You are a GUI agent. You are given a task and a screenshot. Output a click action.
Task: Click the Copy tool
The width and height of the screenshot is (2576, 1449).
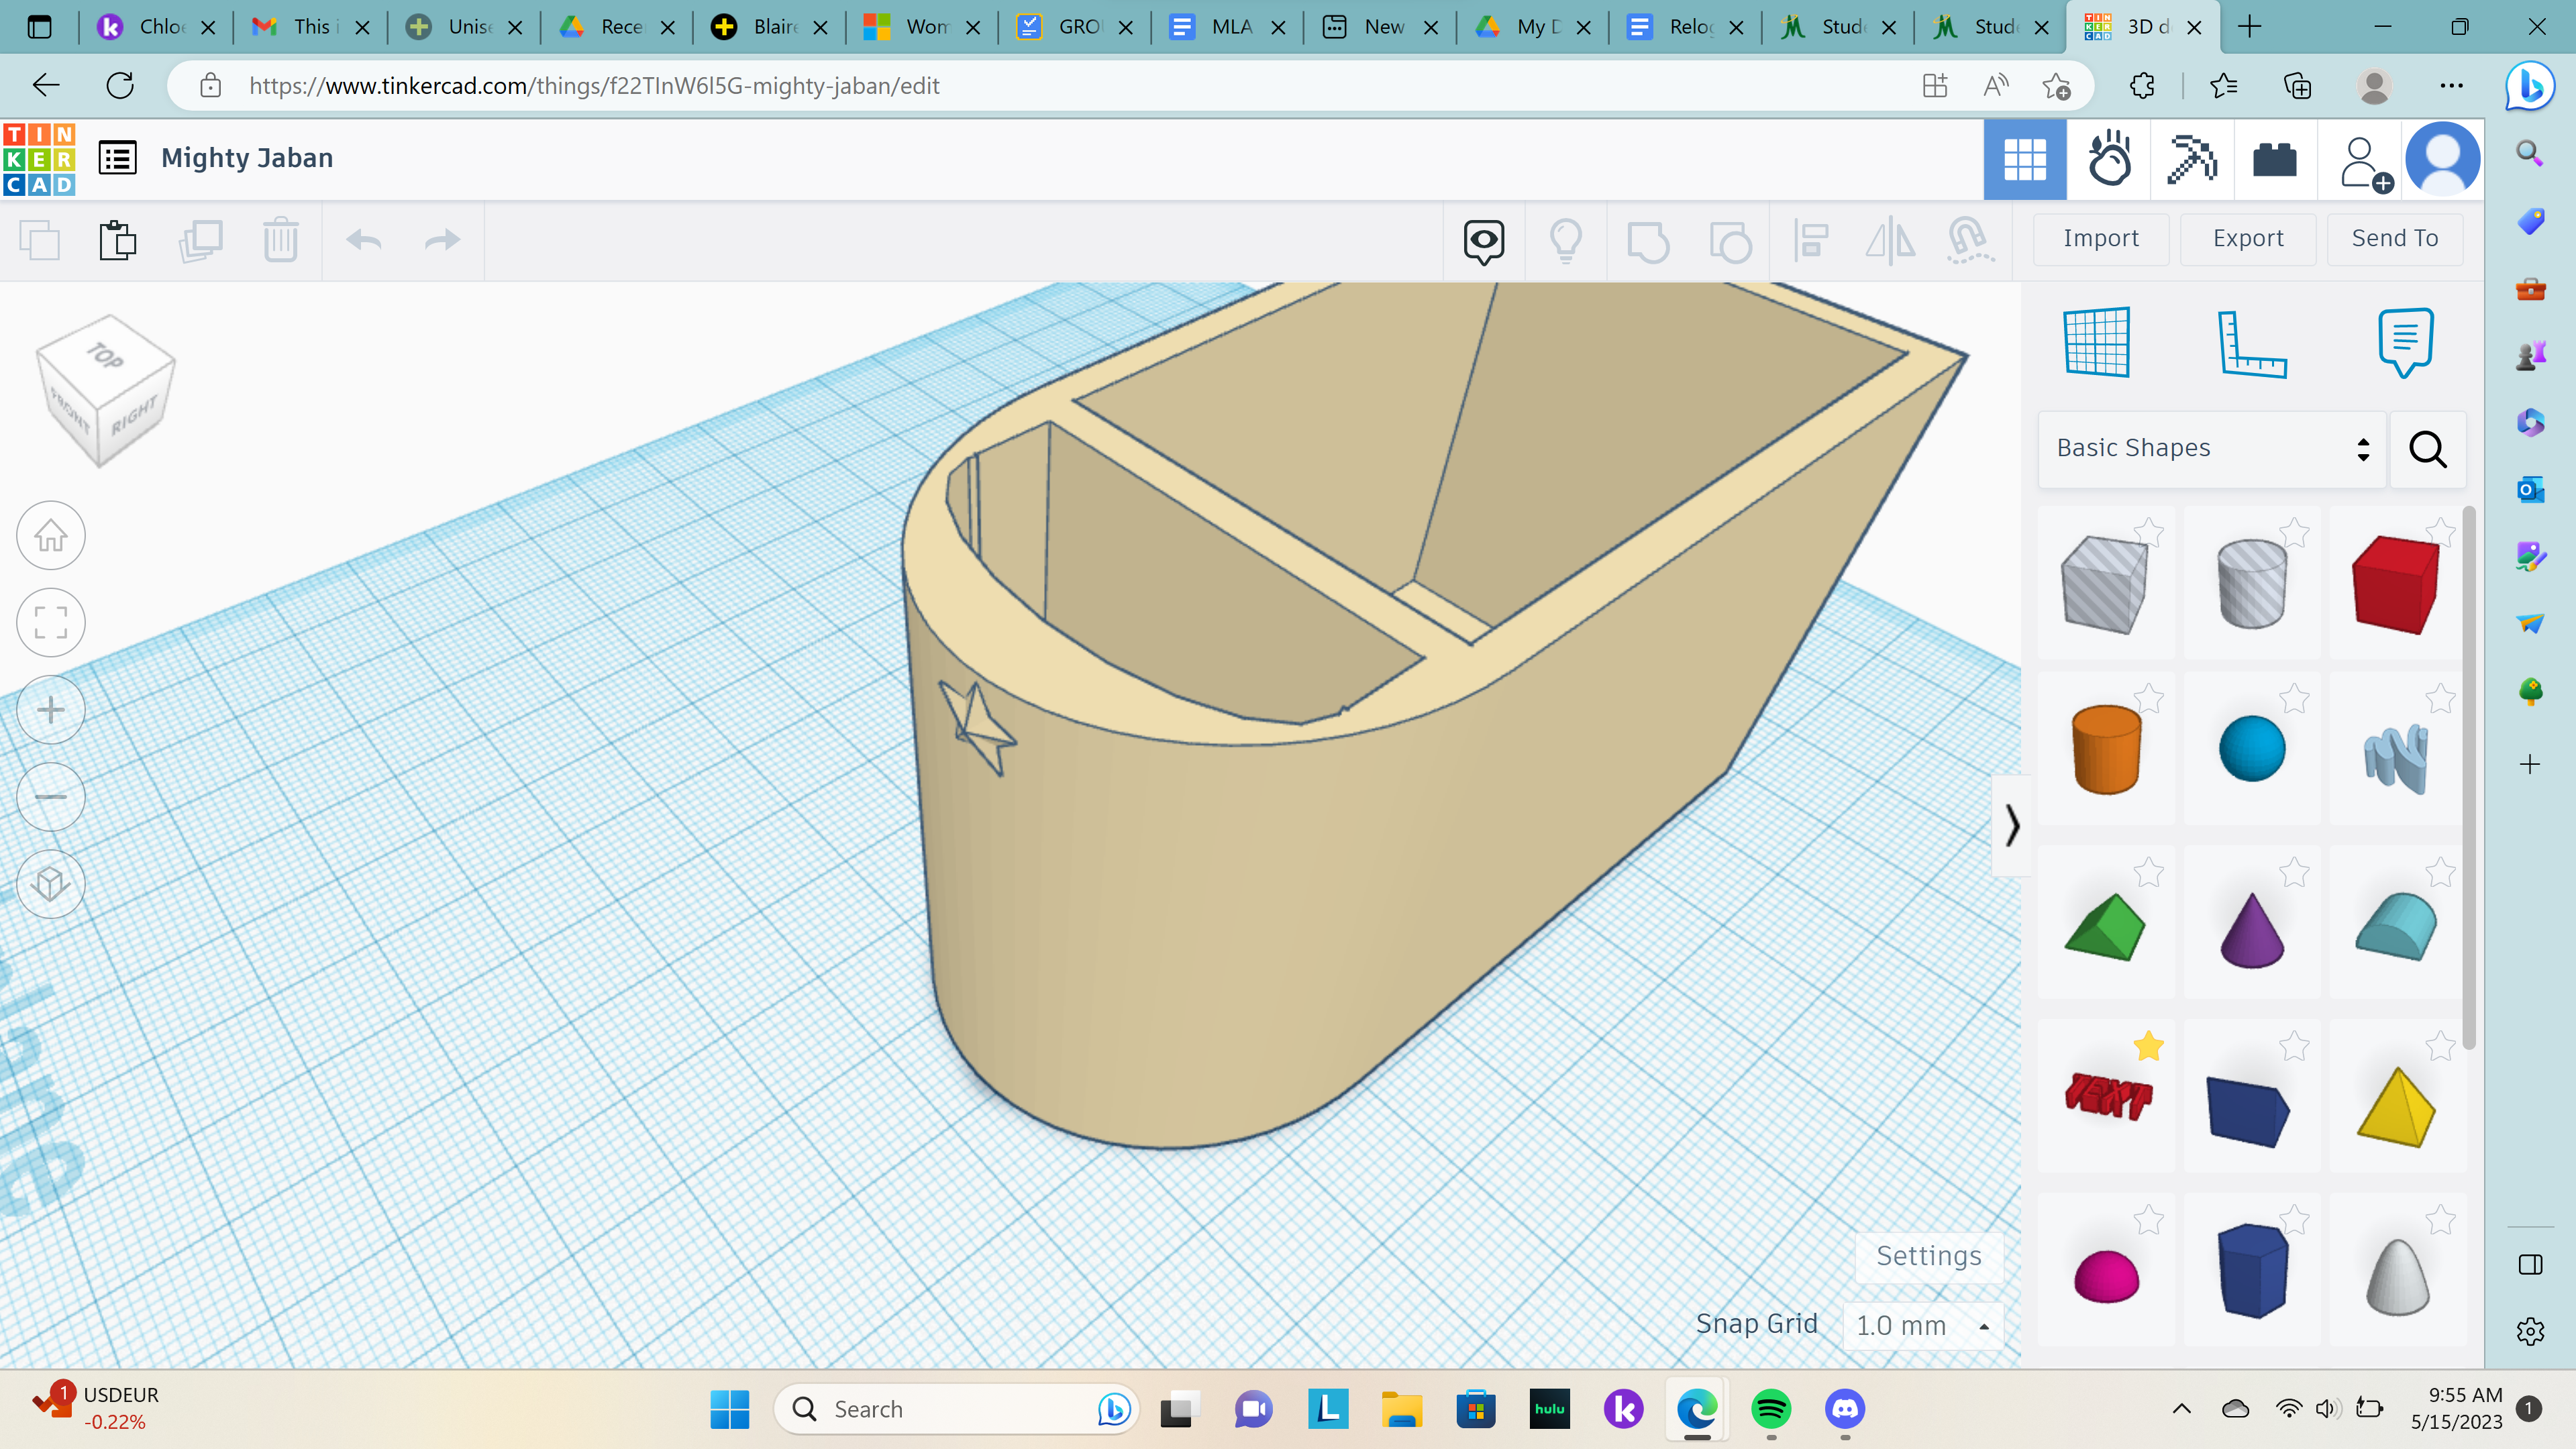(x=40, y=240)
